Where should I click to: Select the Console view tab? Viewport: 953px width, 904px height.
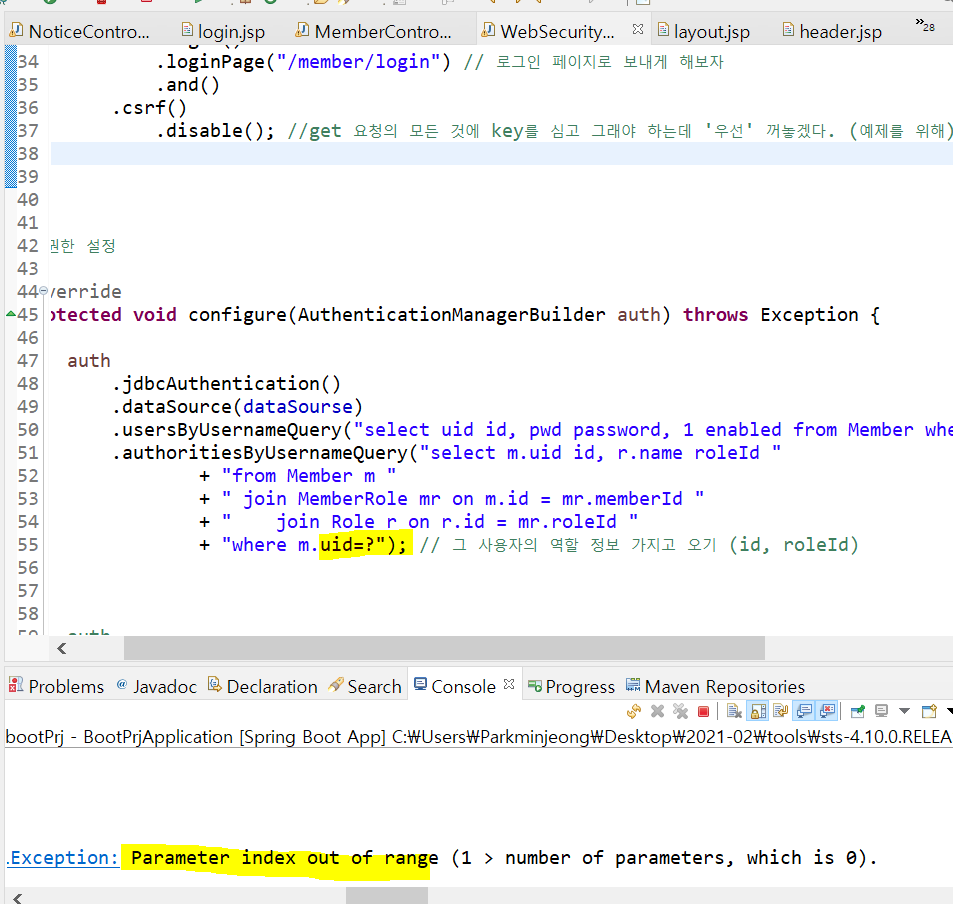point(463,686)
